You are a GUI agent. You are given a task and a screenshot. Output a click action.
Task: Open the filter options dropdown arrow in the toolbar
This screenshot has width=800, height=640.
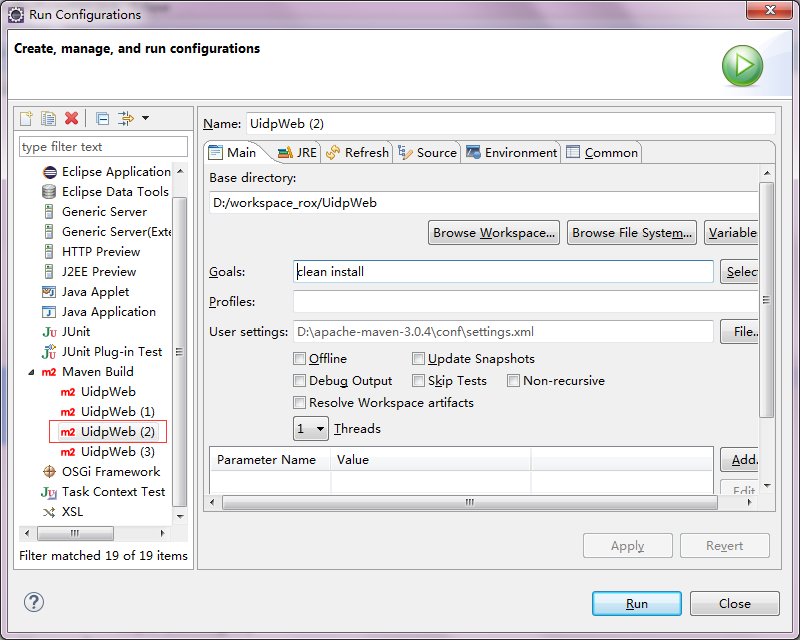145,118
